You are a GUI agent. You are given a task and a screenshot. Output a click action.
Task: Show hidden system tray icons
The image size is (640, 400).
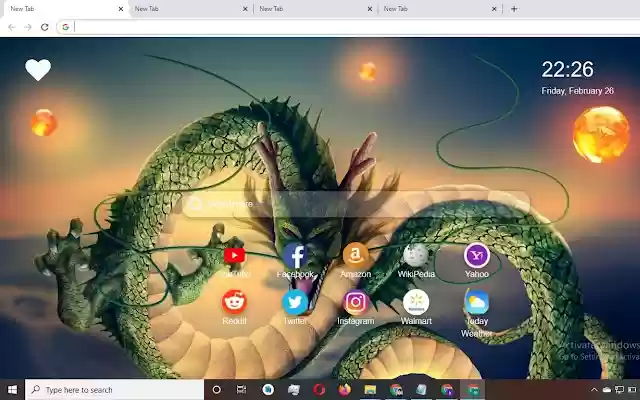point(594,390)
